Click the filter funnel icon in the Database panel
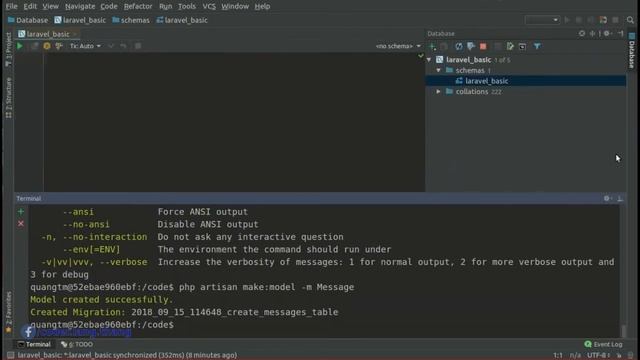 (x=537, y=47)
